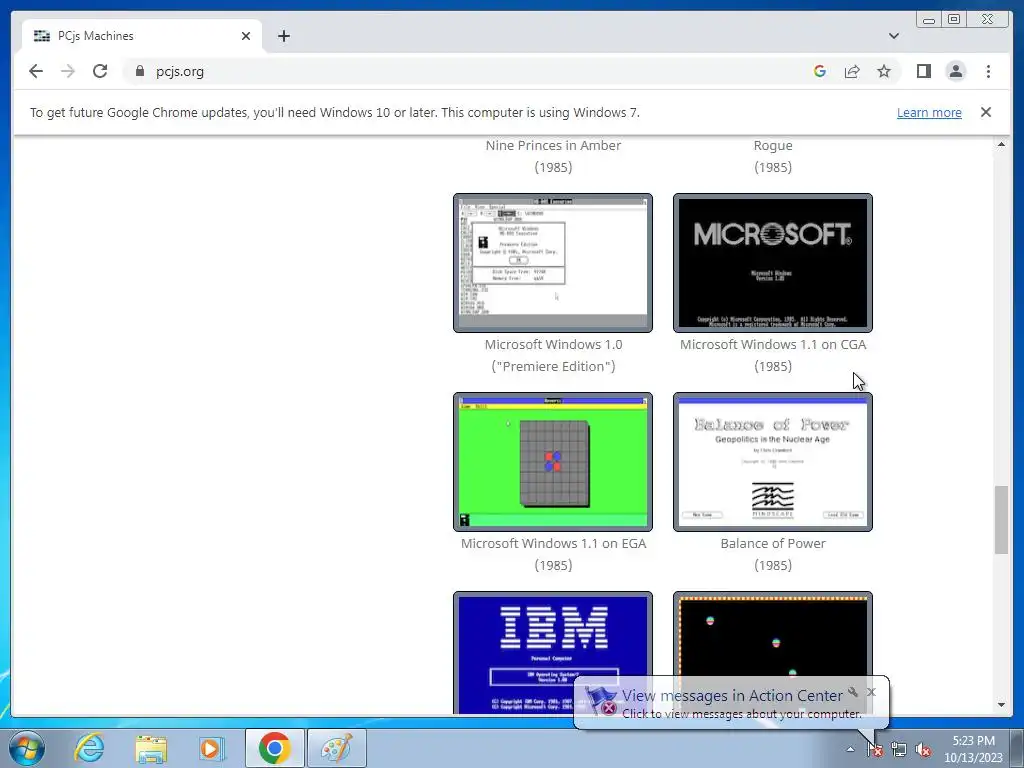Click the forward navigation arrow
Screen dimensions: 1024x768
[x=68, y=71]
